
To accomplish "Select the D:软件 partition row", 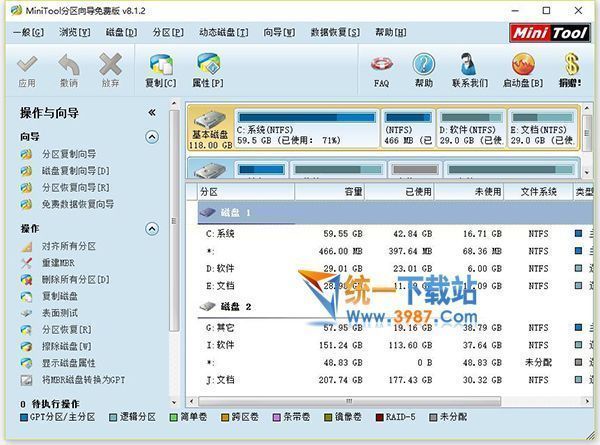I will pyautogui.click(x=395, y=269).
